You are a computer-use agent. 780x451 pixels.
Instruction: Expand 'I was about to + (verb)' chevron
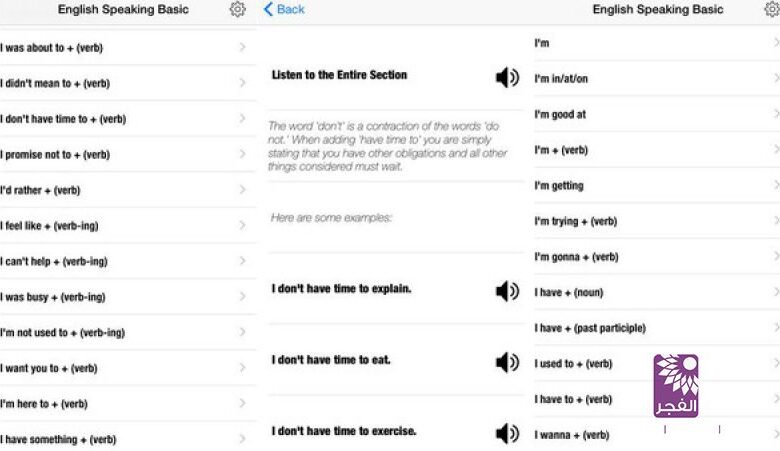coord(243,48)
